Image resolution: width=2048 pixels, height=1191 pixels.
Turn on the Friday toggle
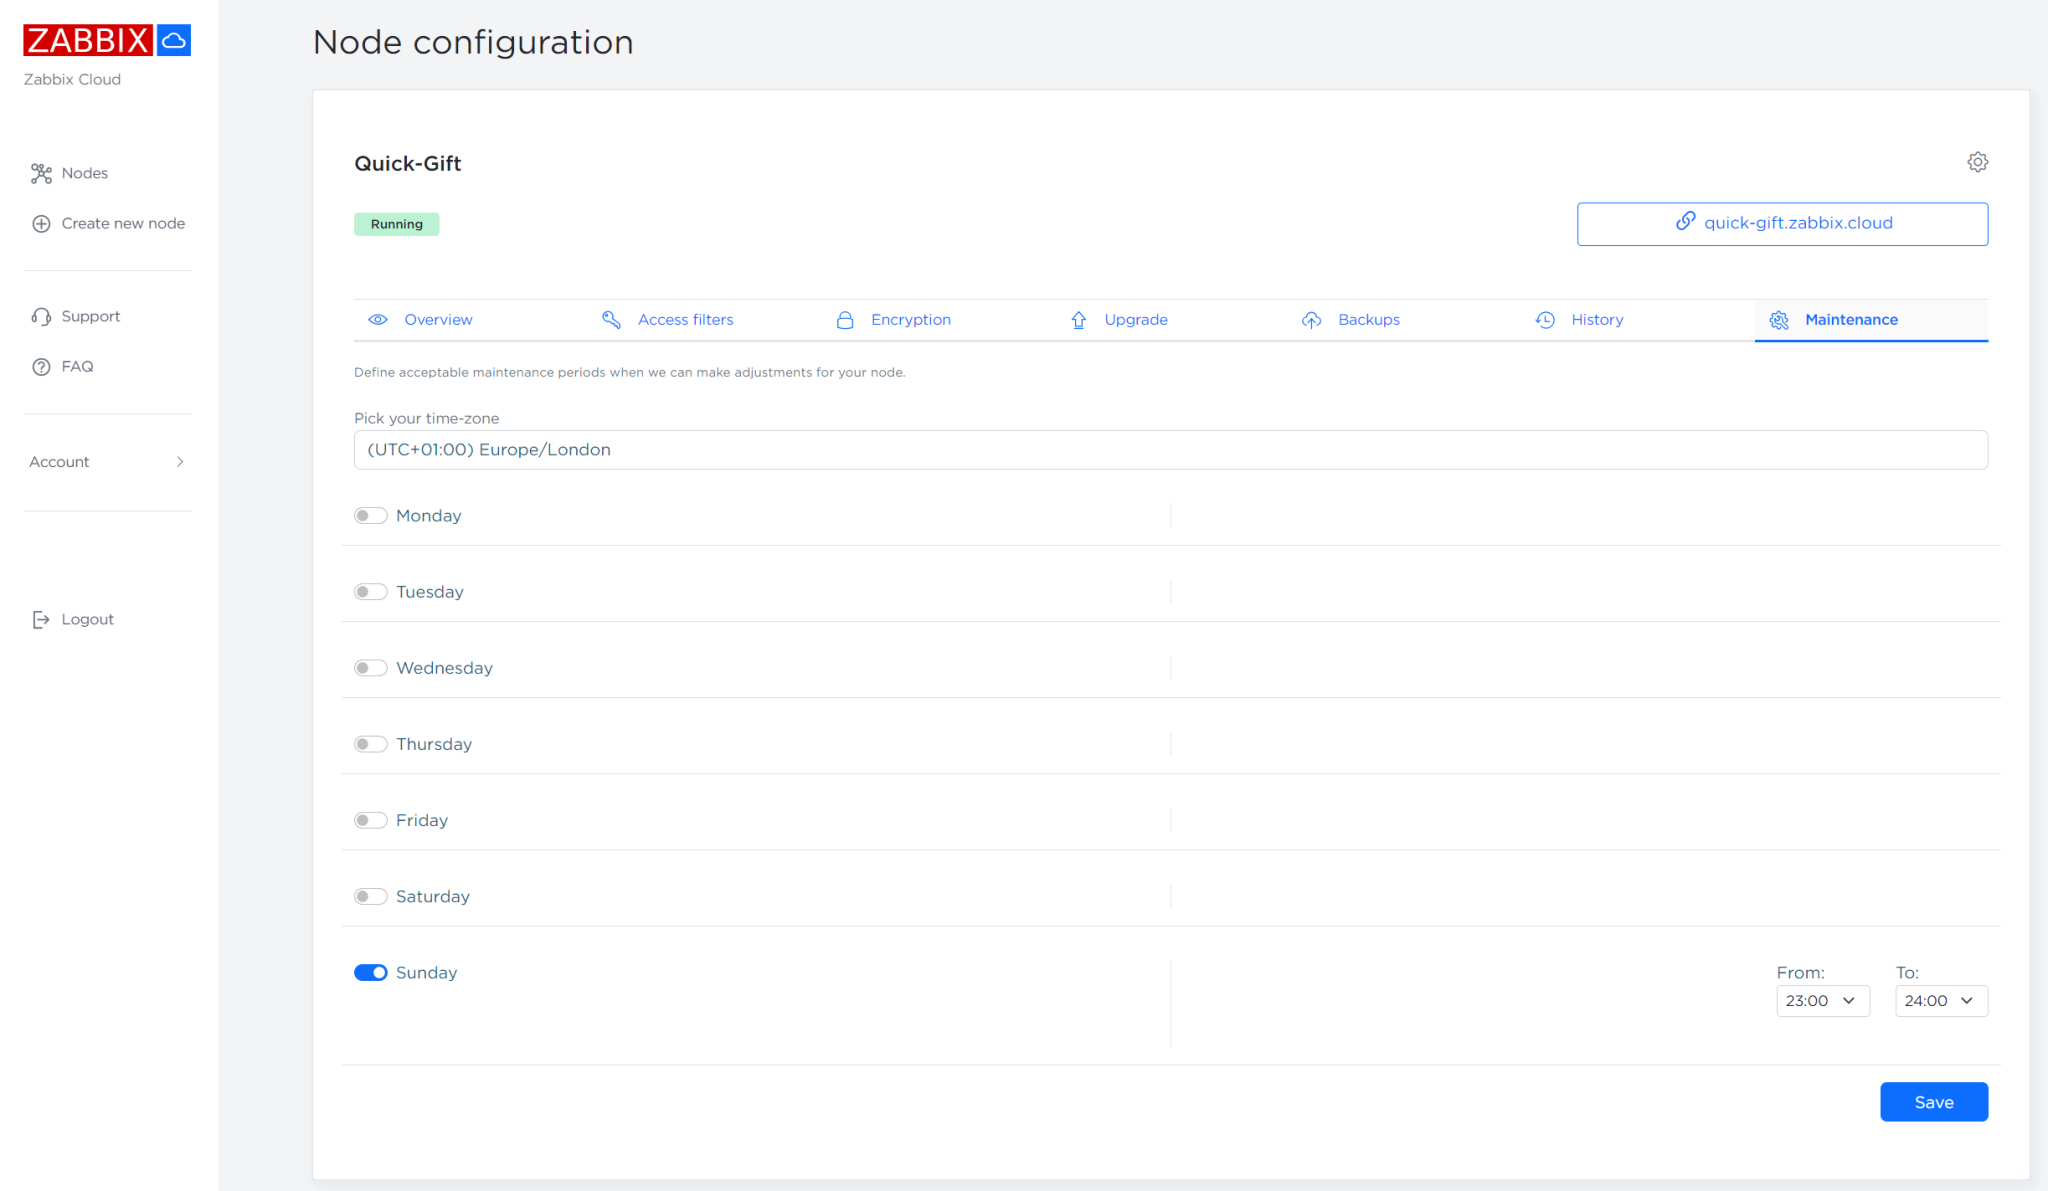(370, 819)
